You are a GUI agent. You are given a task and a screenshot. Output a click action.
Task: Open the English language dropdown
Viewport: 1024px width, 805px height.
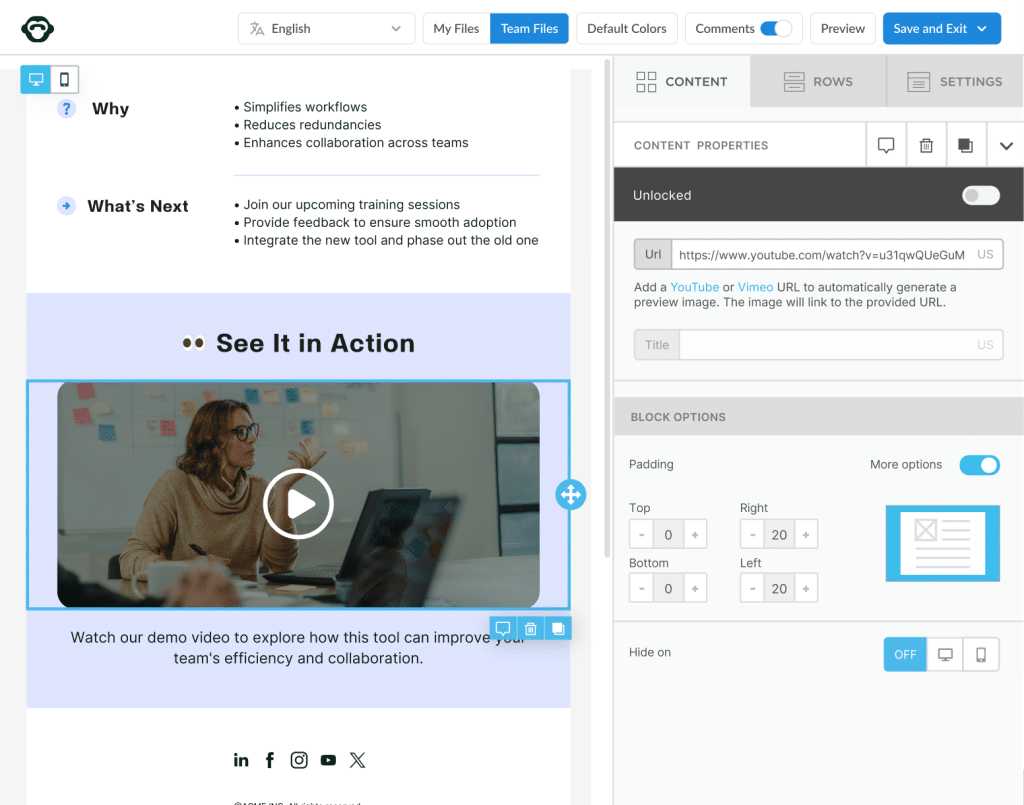point(326,29)
